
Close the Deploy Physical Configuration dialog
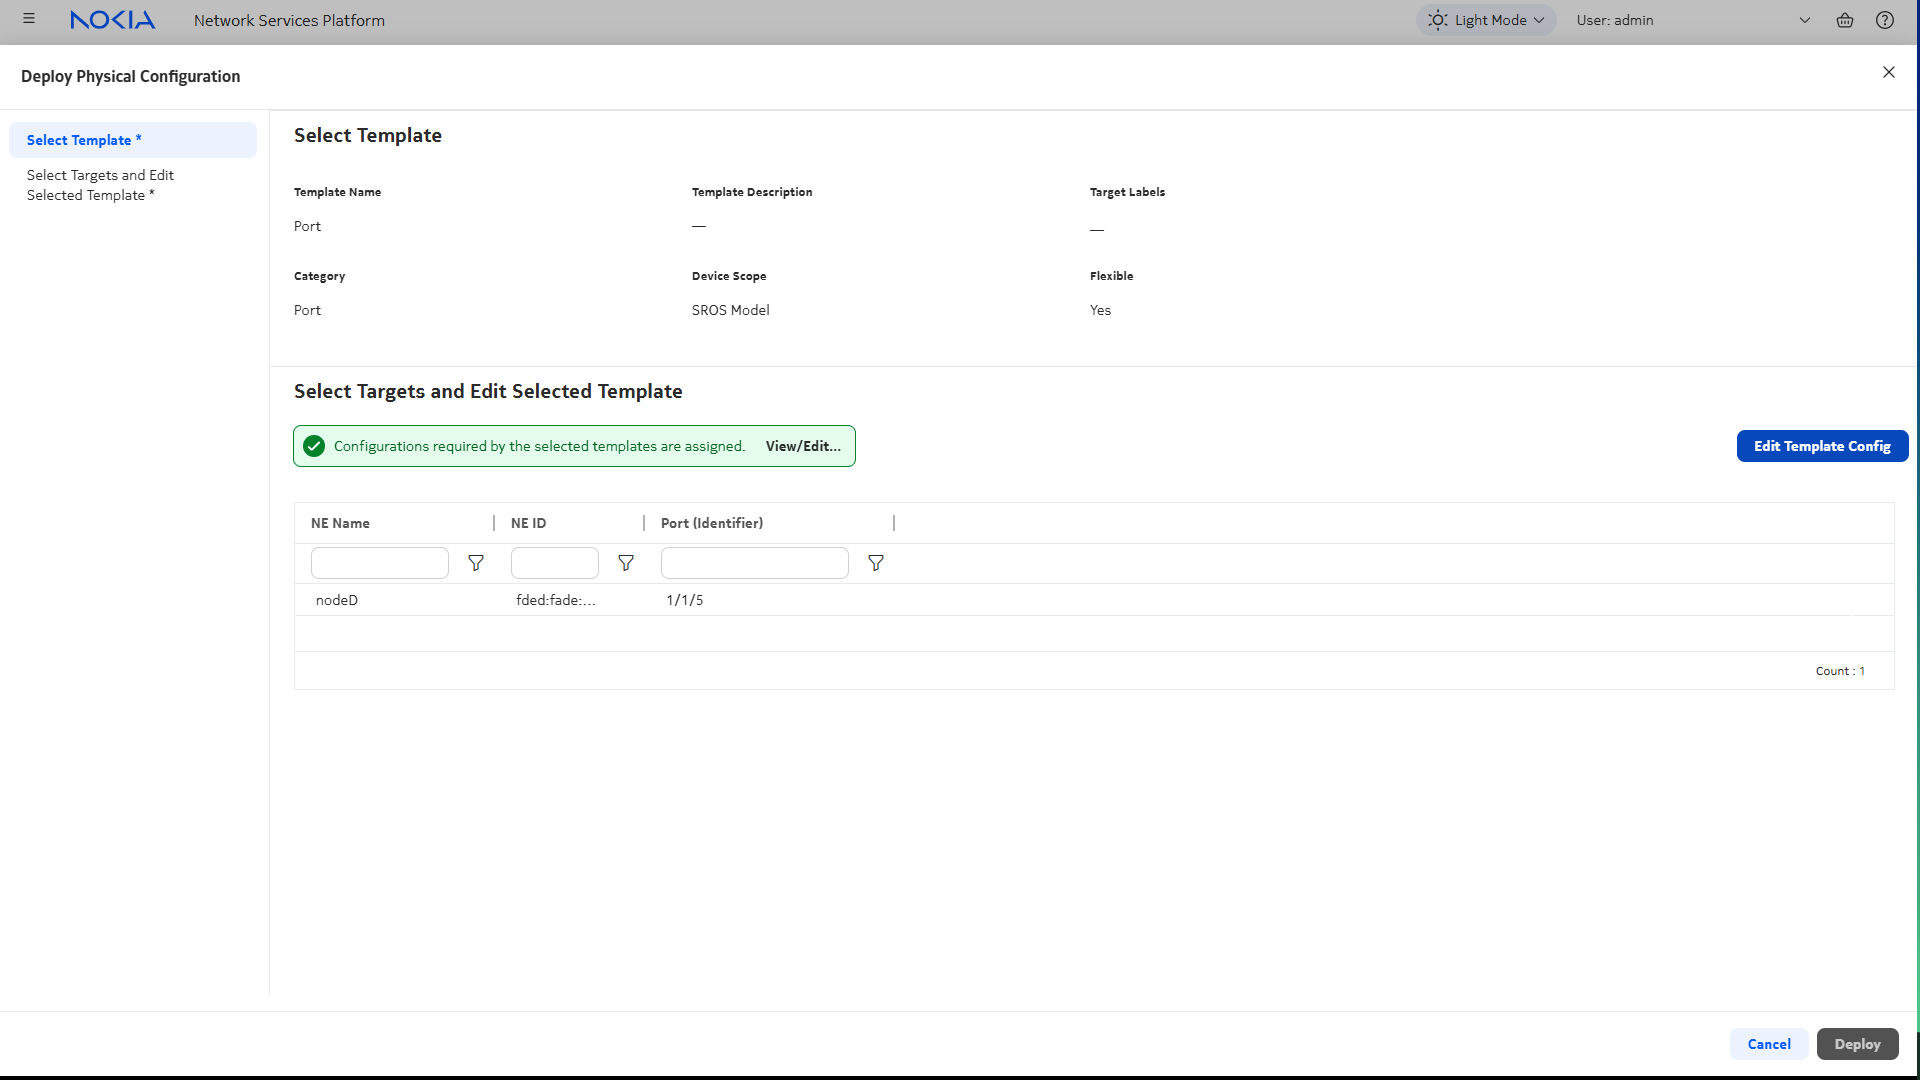[1888, 72]
